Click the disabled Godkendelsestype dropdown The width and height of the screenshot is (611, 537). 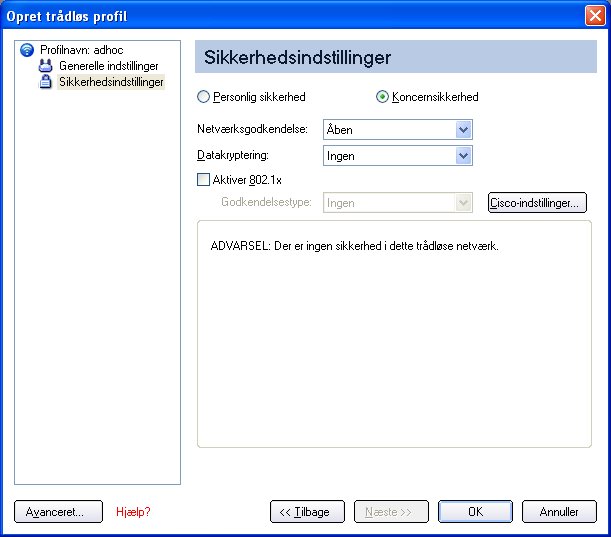coord(398,203)
